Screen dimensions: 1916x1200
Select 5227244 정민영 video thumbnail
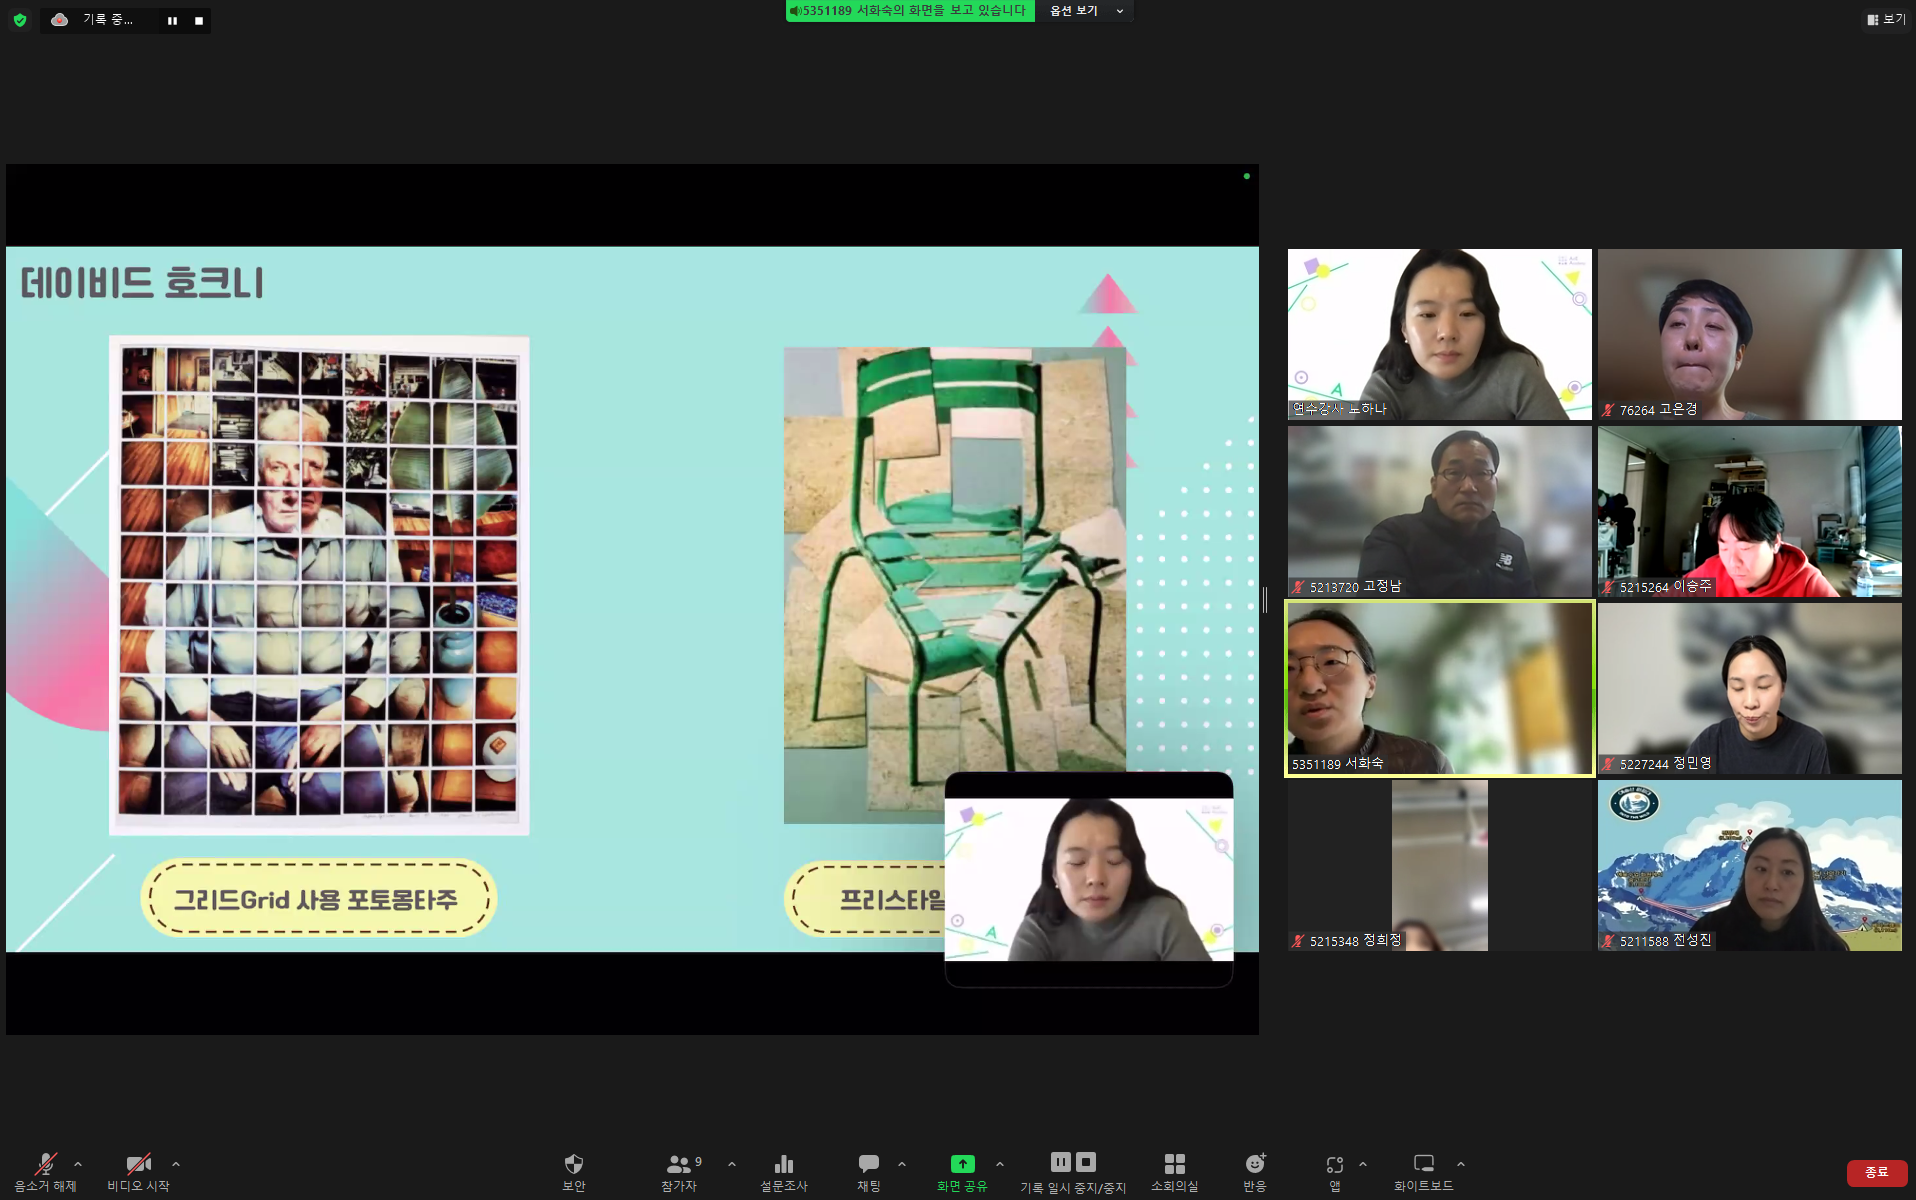click(x=1749, y=688)
